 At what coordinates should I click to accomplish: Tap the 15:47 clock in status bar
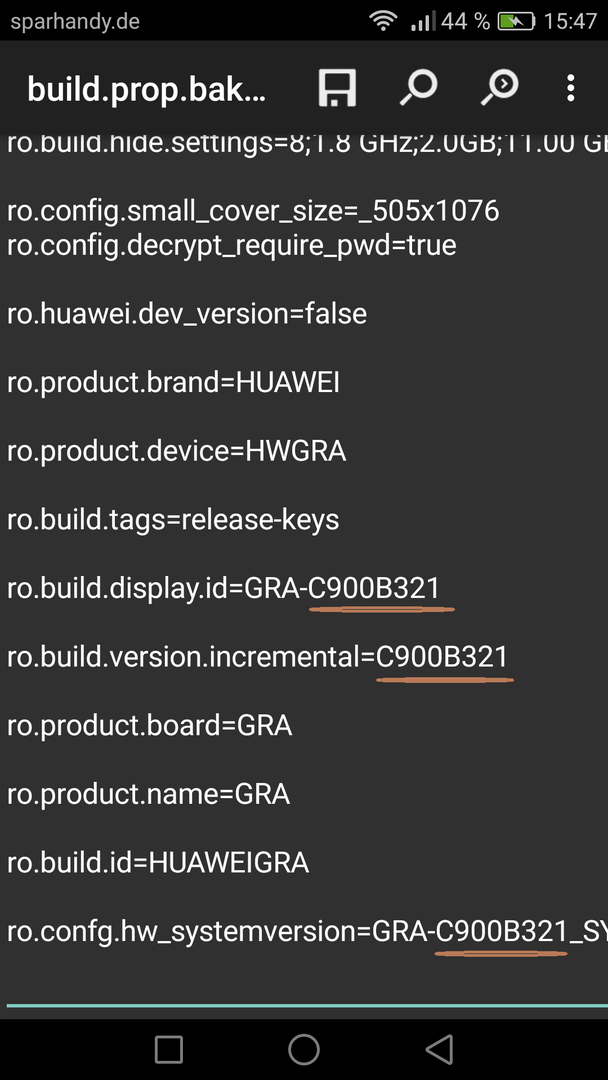(x=570, y=21)
